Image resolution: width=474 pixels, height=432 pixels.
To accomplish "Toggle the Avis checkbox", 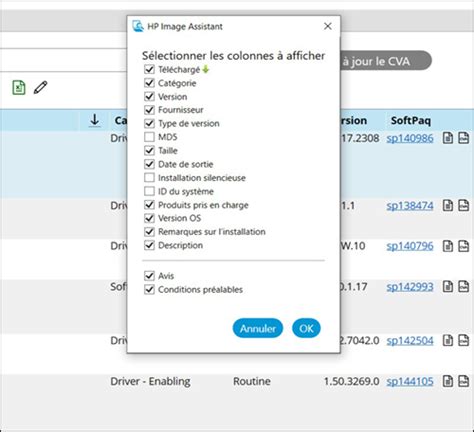I will pos(149,276).
